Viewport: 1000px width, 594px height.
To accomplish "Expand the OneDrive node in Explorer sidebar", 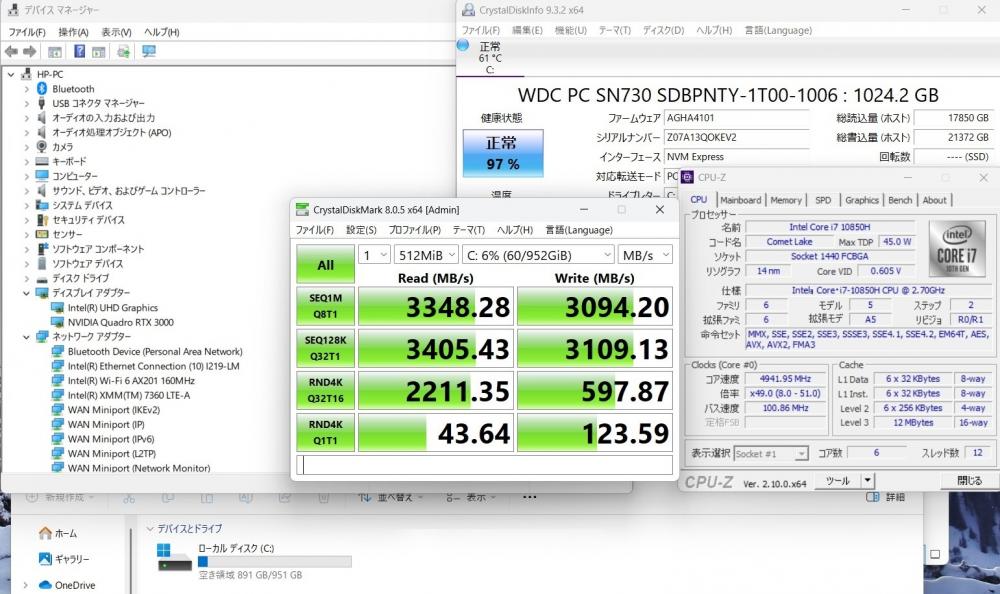I will tap(26, 585).
